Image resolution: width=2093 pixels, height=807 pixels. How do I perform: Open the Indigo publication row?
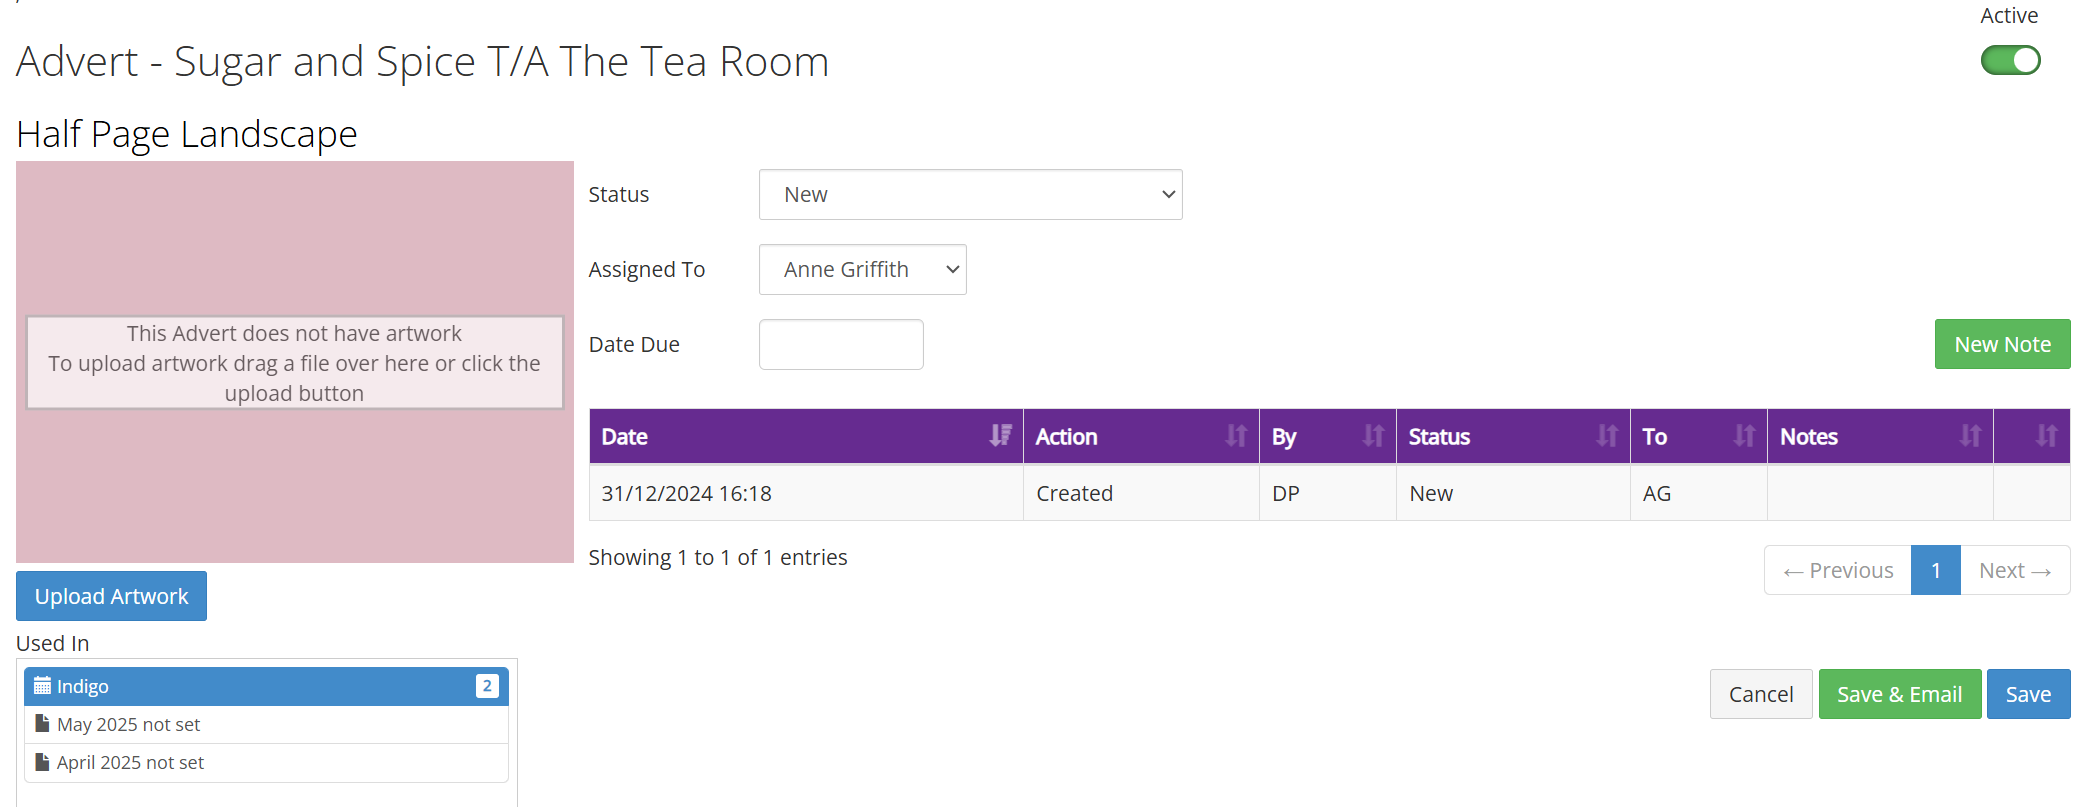[266, 686]
